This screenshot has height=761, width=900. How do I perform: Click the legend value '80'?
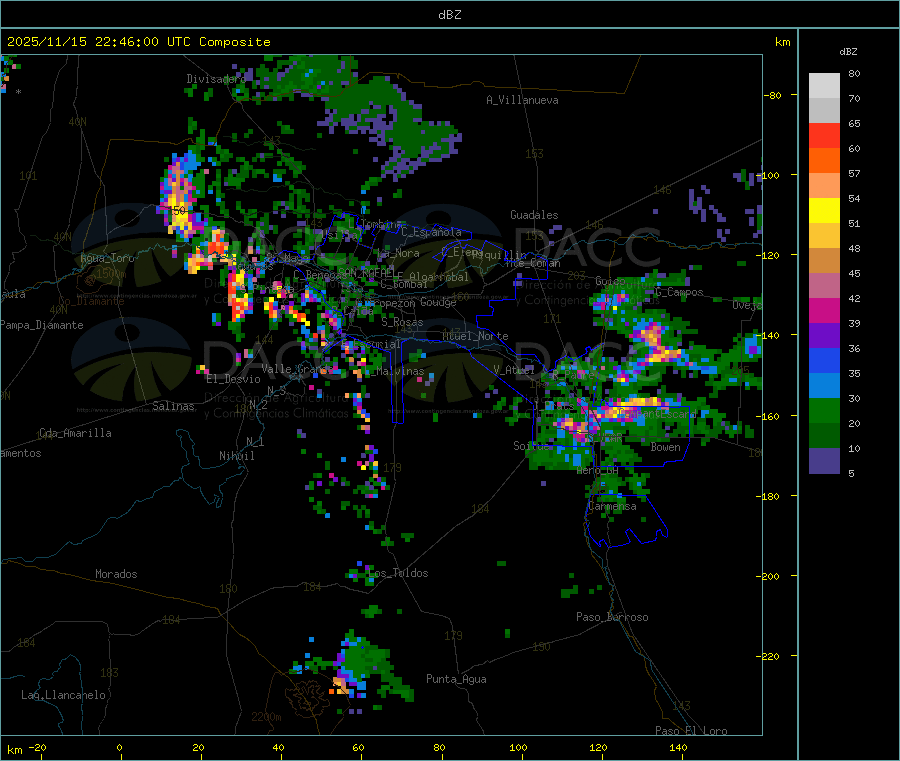pyautogui.click(x=854, y=73)
